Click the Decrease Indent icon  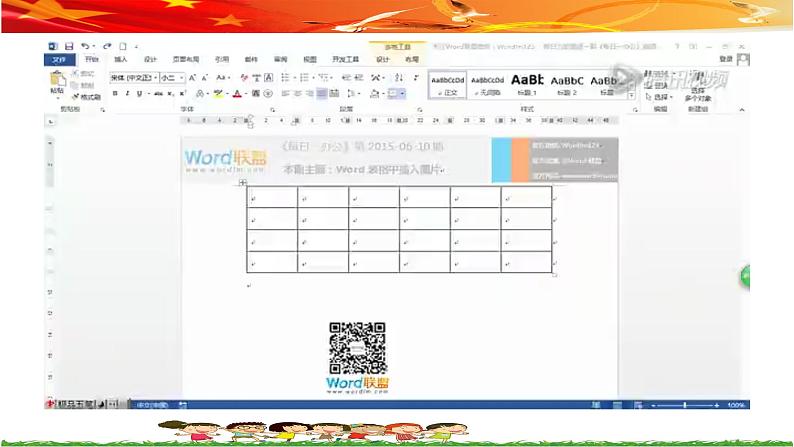[346, 77]
